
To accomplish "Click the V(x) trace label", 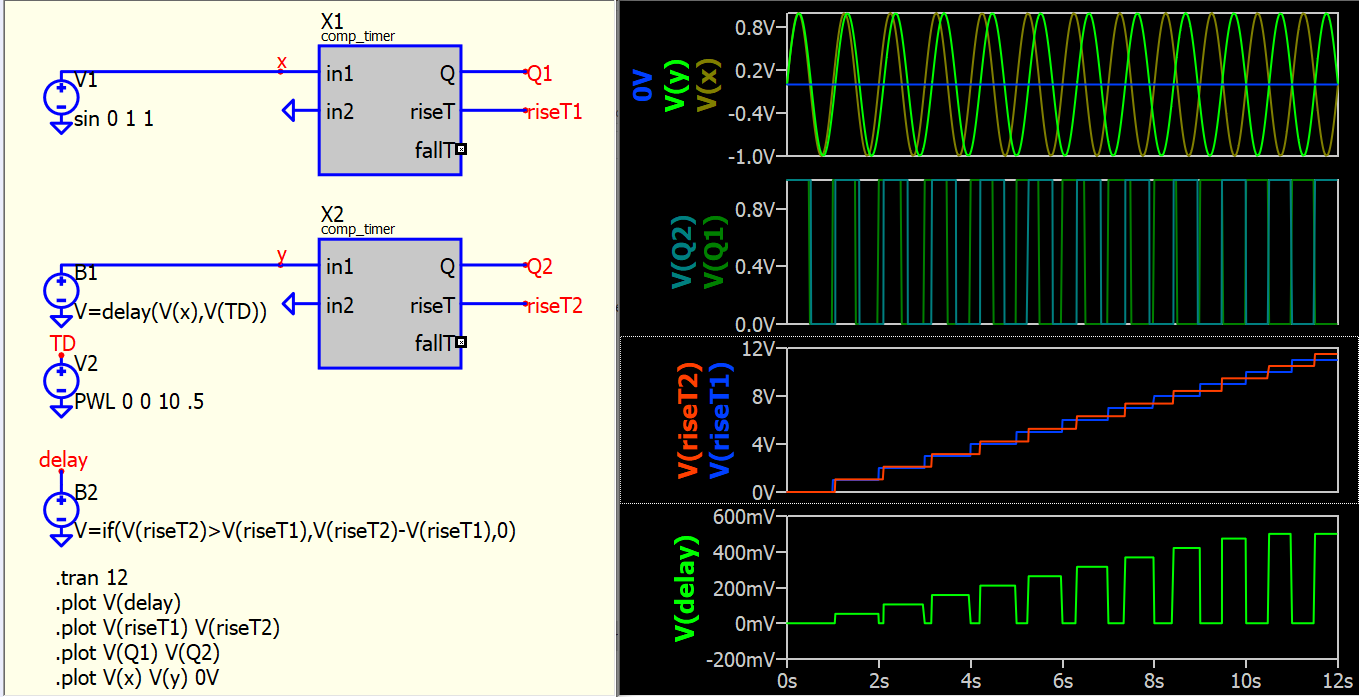I will pyautogui.click(x=709, y=84).
